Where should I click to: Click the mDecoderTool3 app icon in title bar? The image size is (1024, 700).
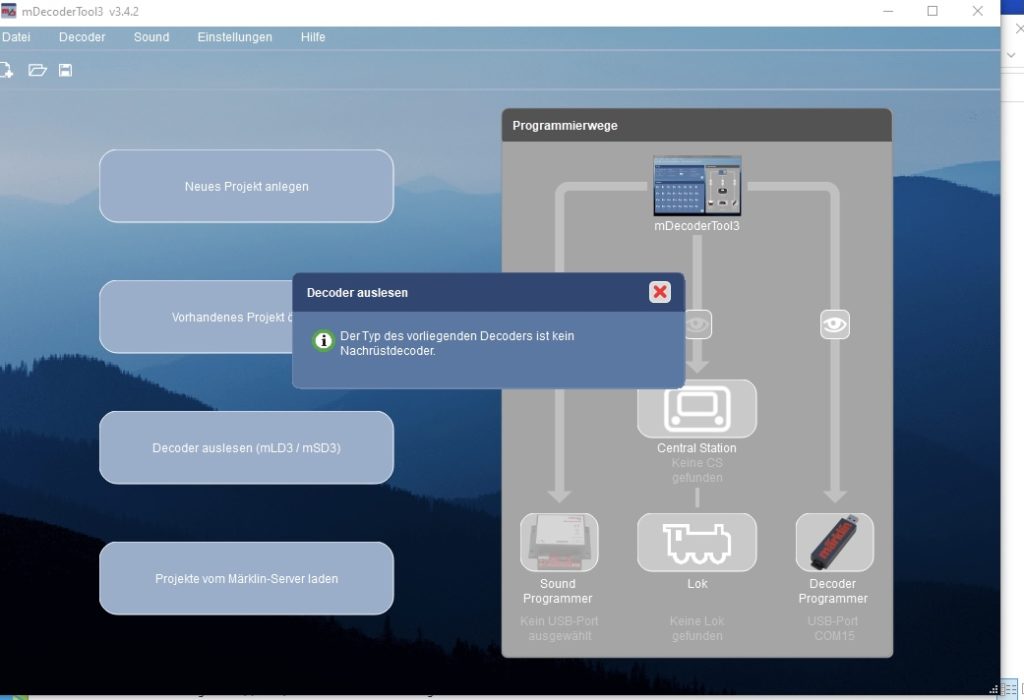pyautogui.click(x=8, y=11)
